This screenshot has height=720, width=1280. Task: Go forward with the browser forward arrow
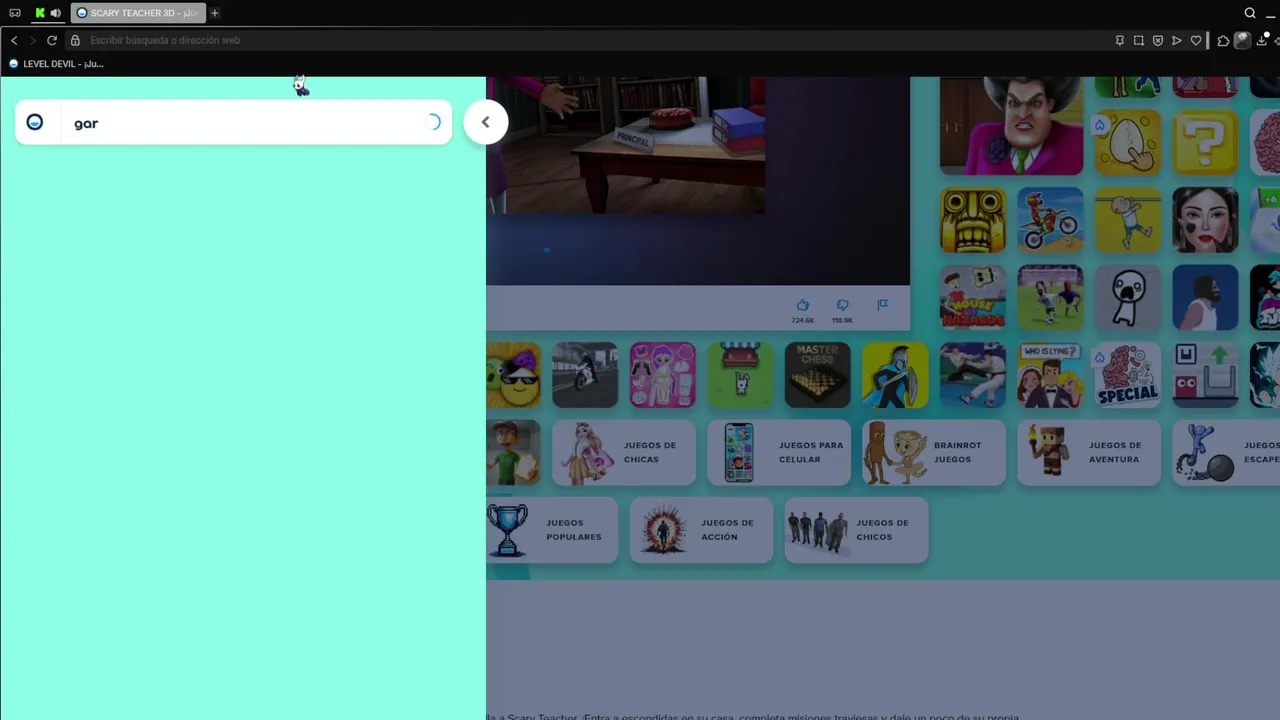(x=32, y=40)
